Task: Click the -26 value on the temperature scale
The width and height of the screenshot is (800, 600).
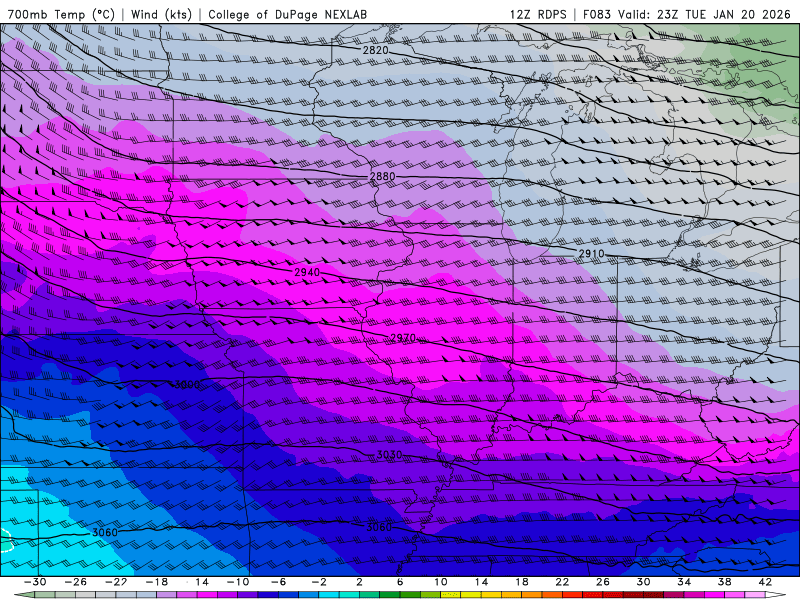Action: point(76,582)
